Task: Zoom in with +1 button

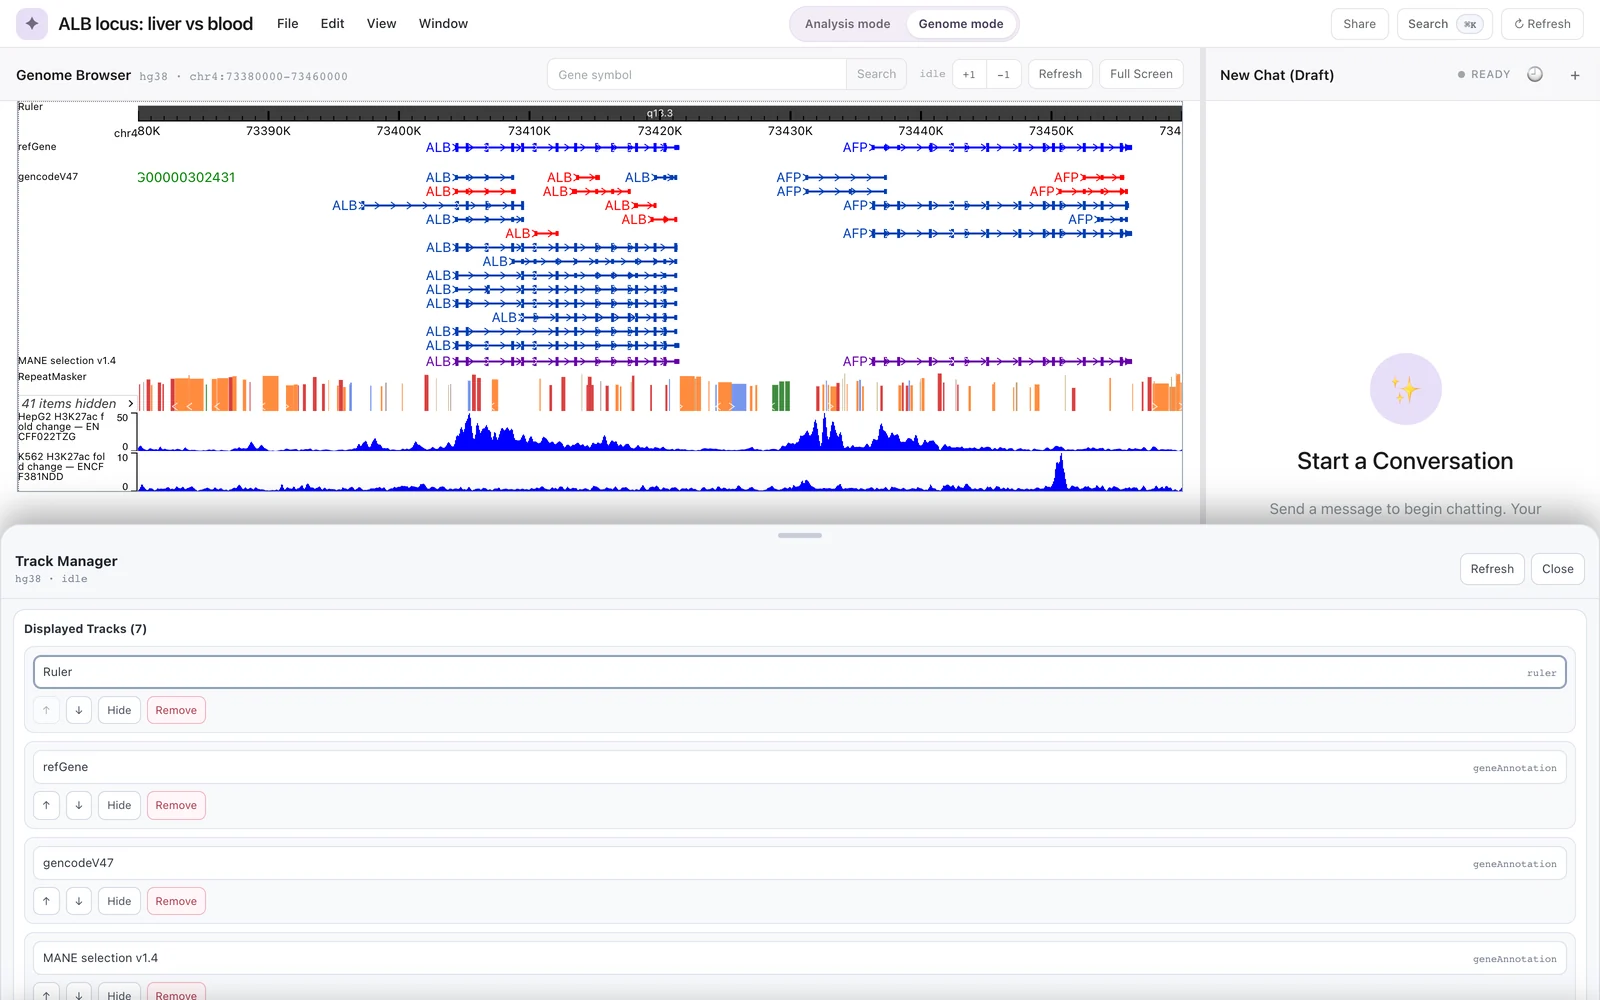Action: pyautogui.click(x=969, y=74)
